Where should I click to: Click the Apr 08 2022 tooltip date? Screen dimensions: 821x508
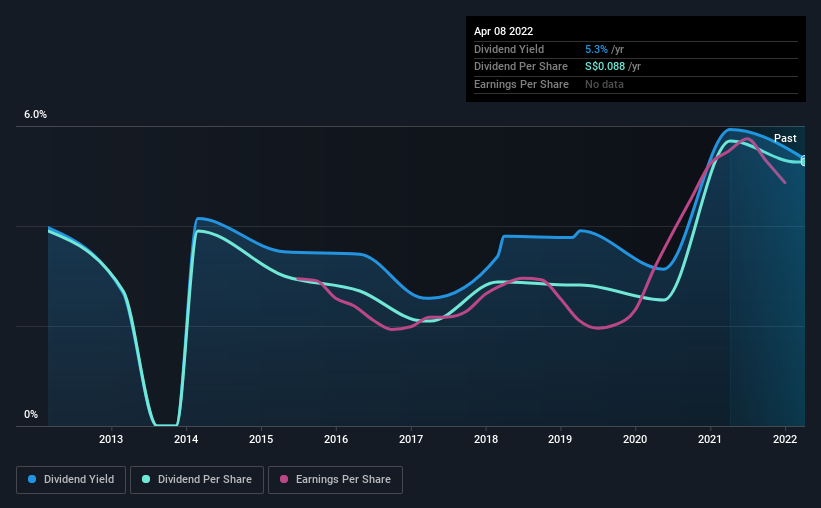(x=503, y=31)
